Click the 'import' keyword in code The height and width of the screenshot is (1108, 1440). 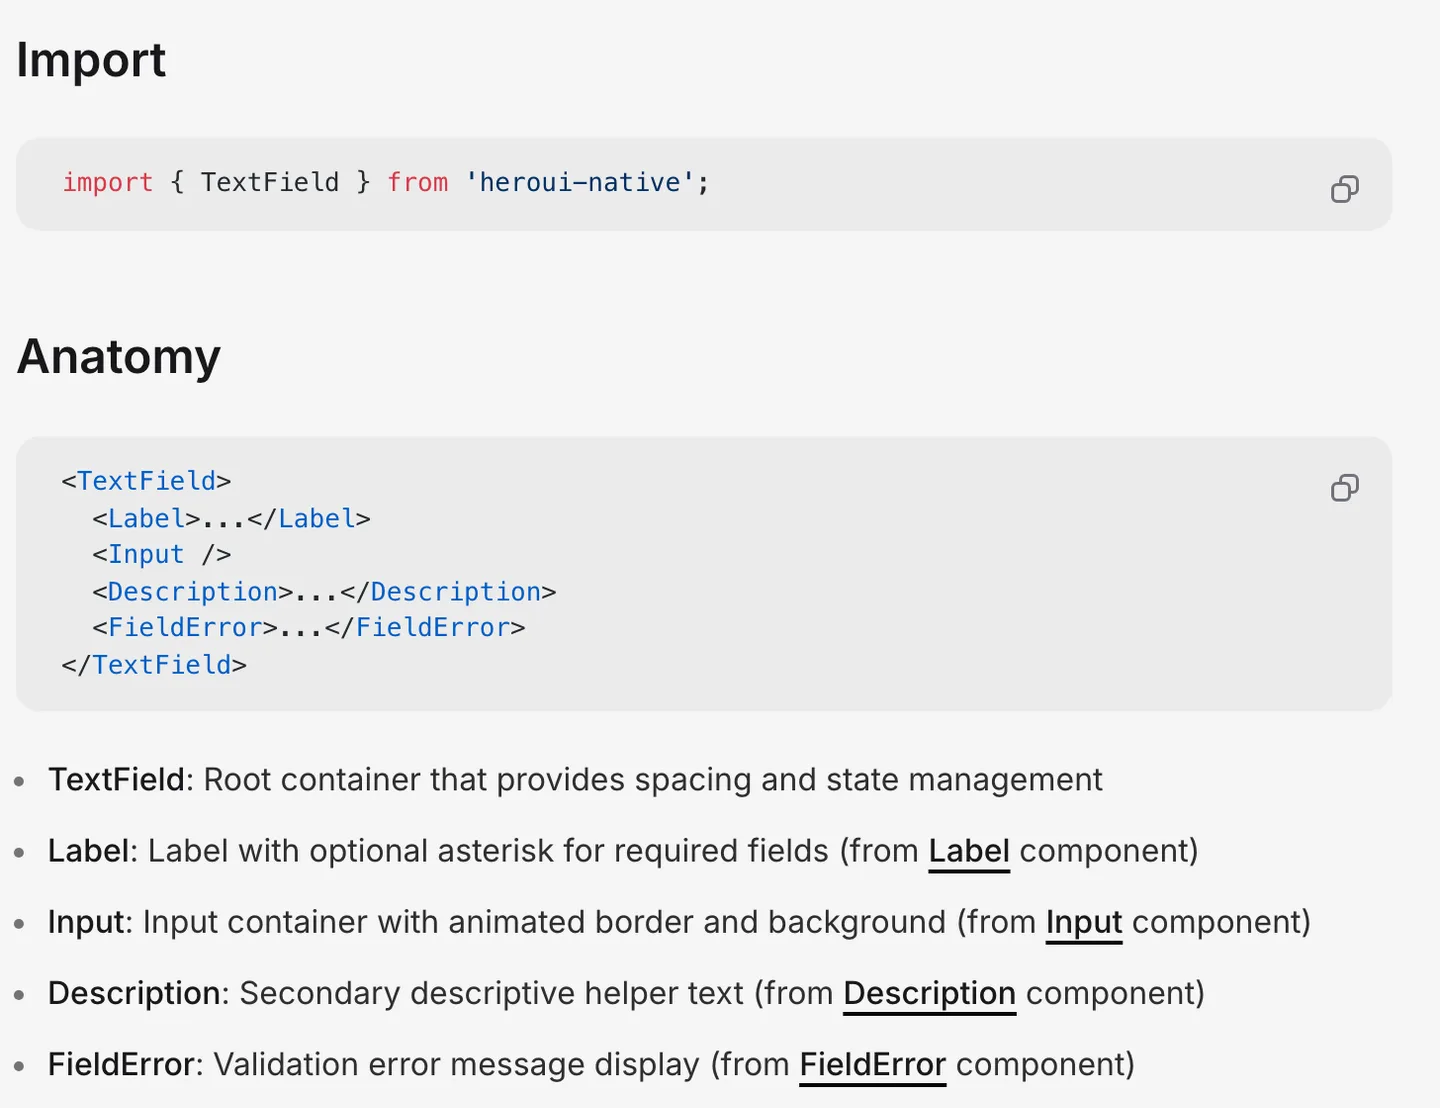pyautogui.click(x=108, y=182)
